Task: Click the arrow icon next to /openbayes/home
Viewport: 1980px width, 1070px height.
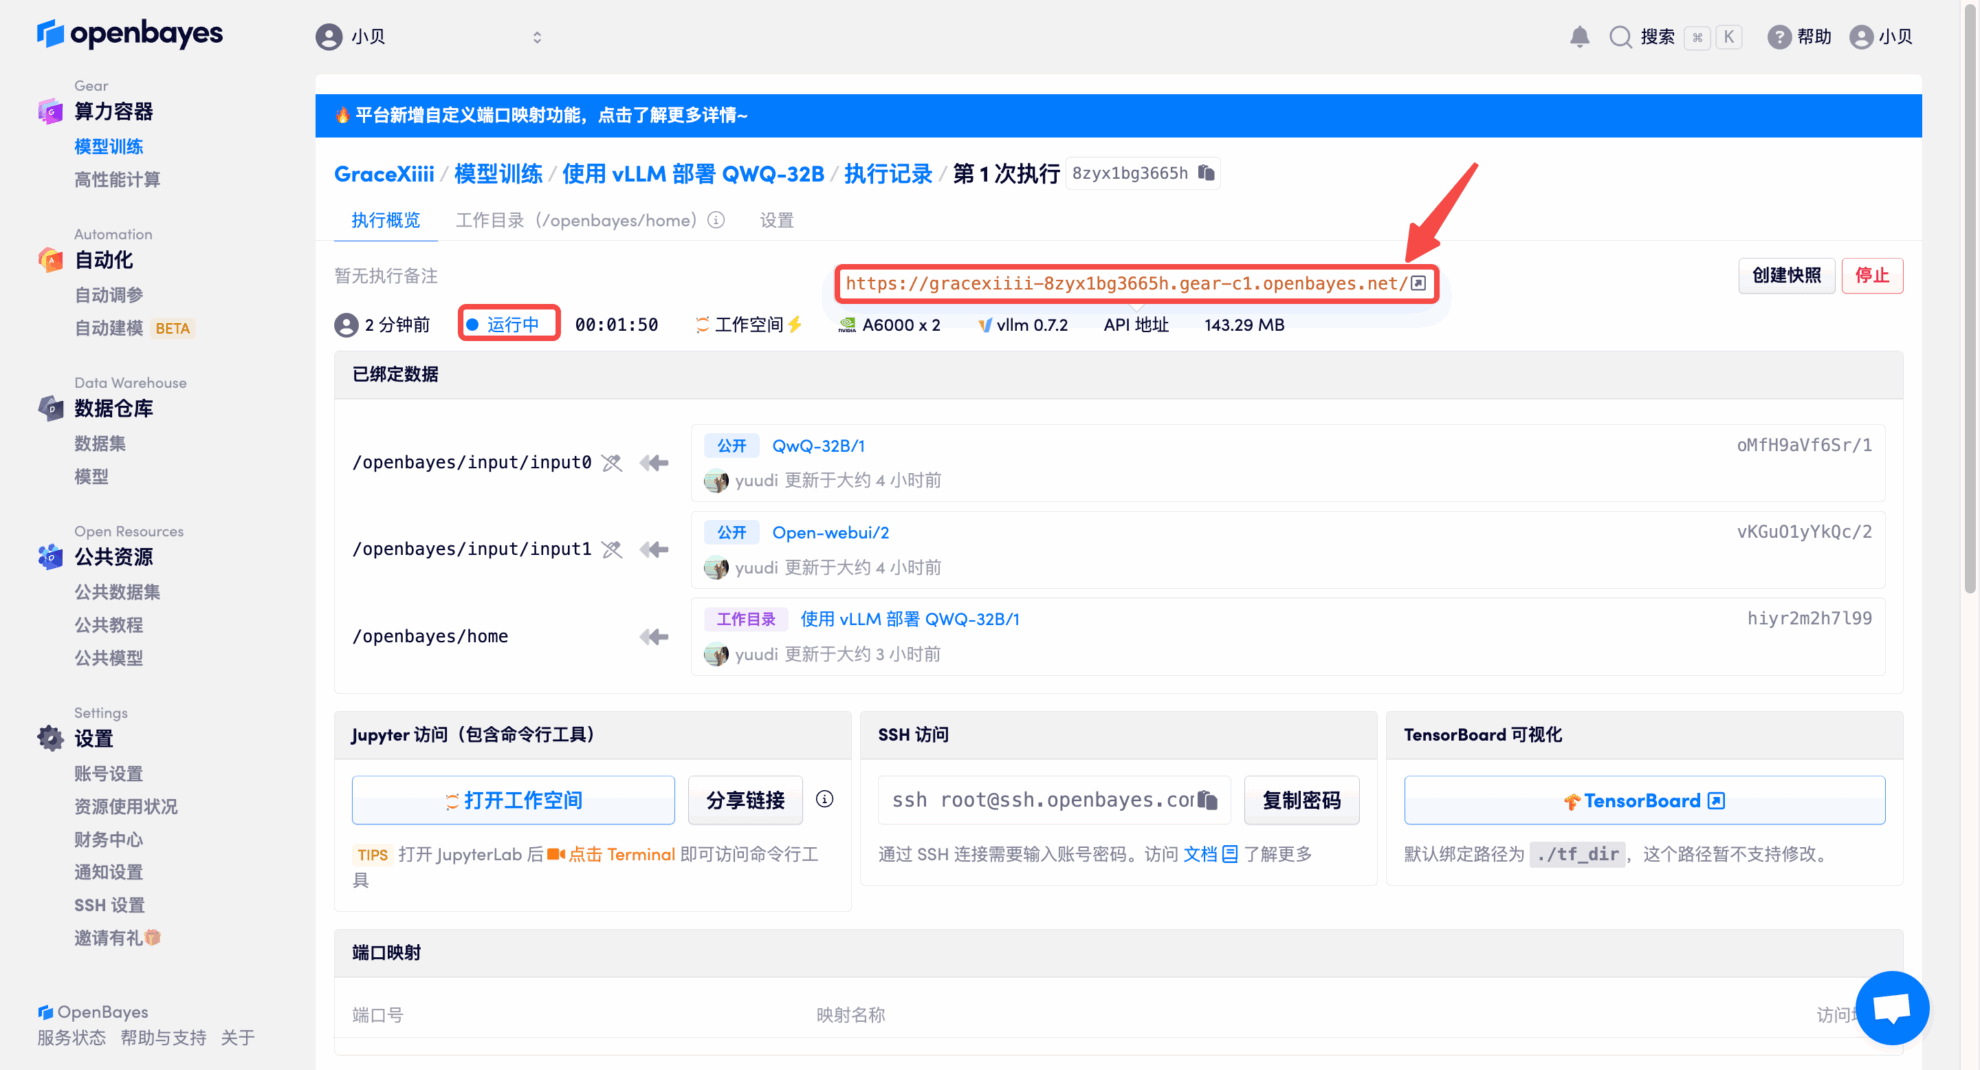Action: click(654, 637)
